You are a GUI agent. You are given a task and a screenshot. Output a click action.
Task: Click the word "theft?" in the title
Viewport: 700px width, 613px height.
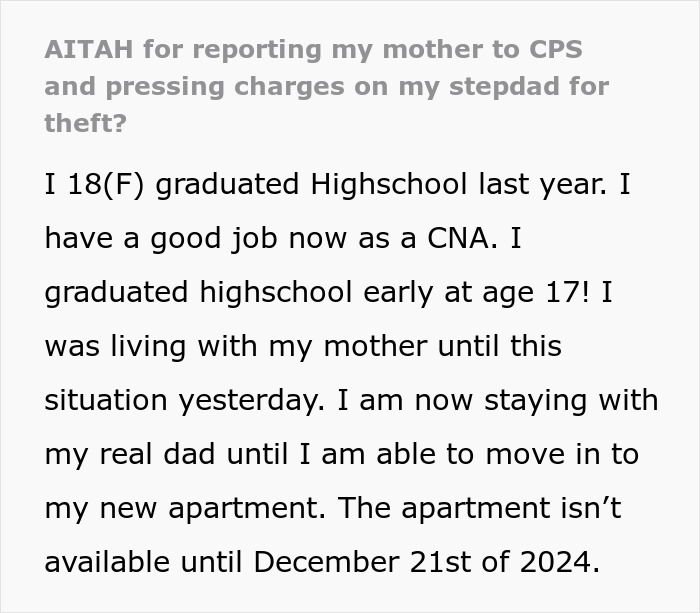pyautogui.click(x=86, y=122)
